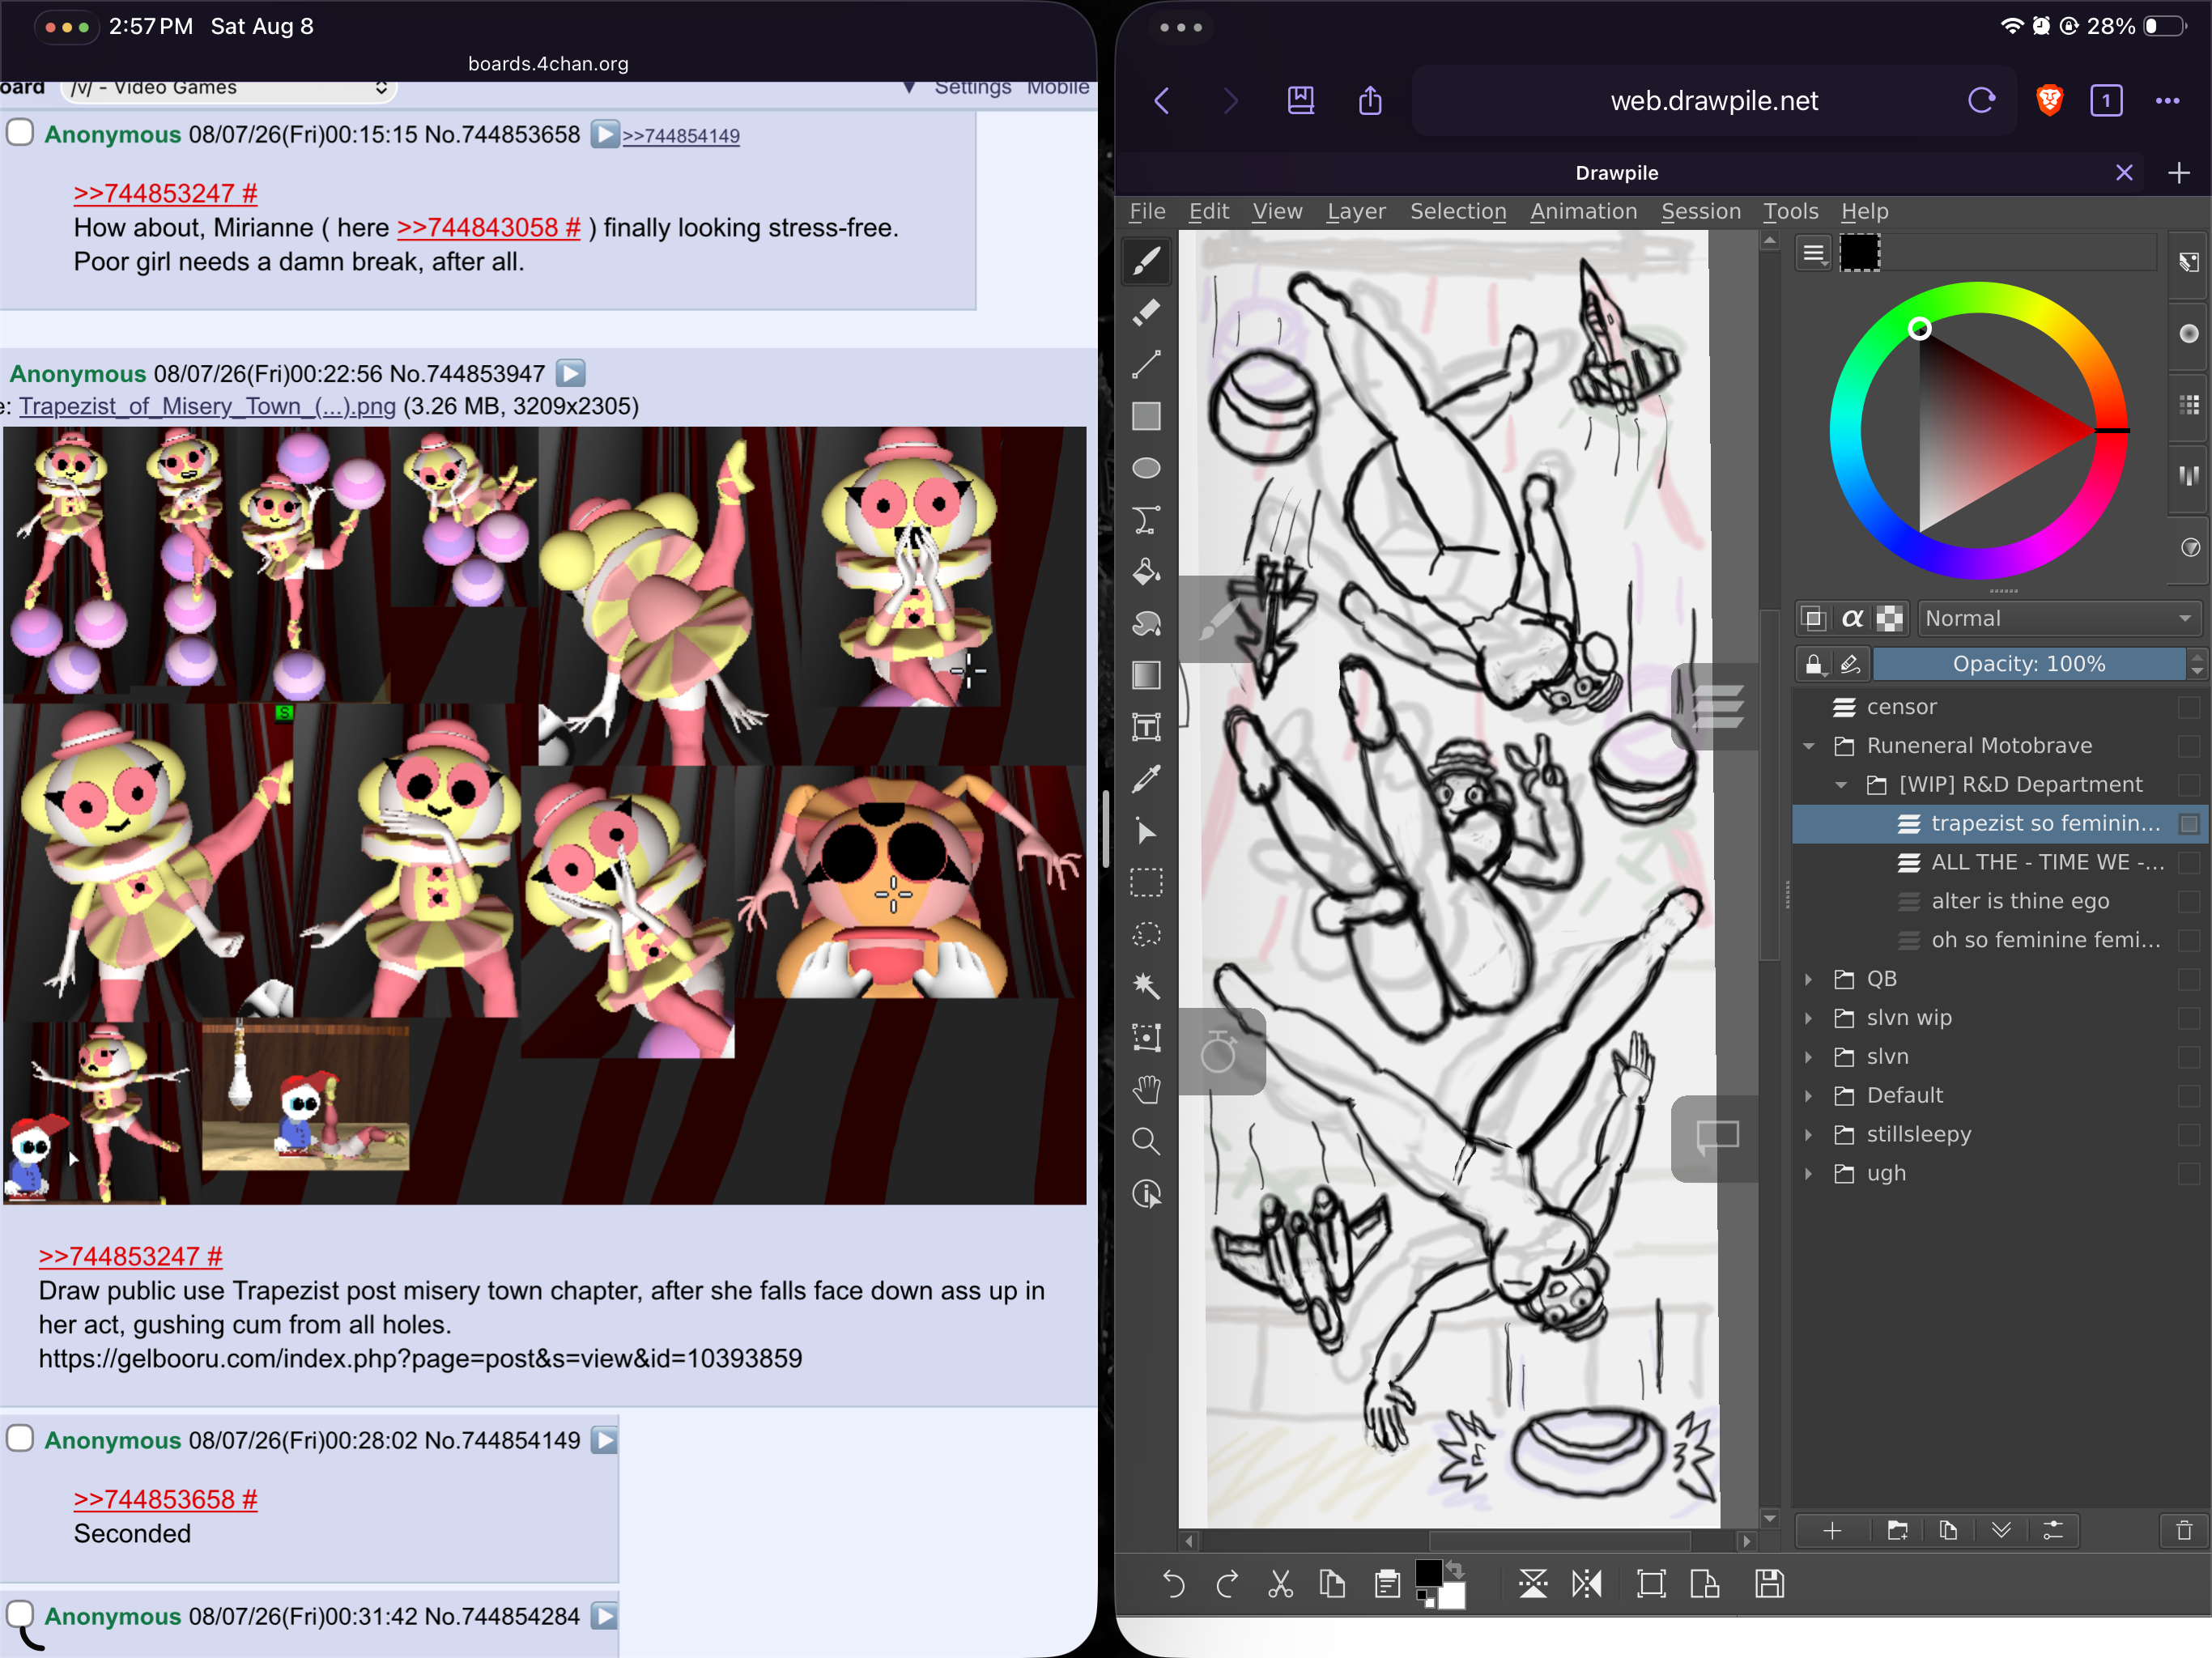The height and width of the screenshot is (1658, 2212).
Task: Collapse the [WIP] R&D Department group
Action: [1840, 785]
